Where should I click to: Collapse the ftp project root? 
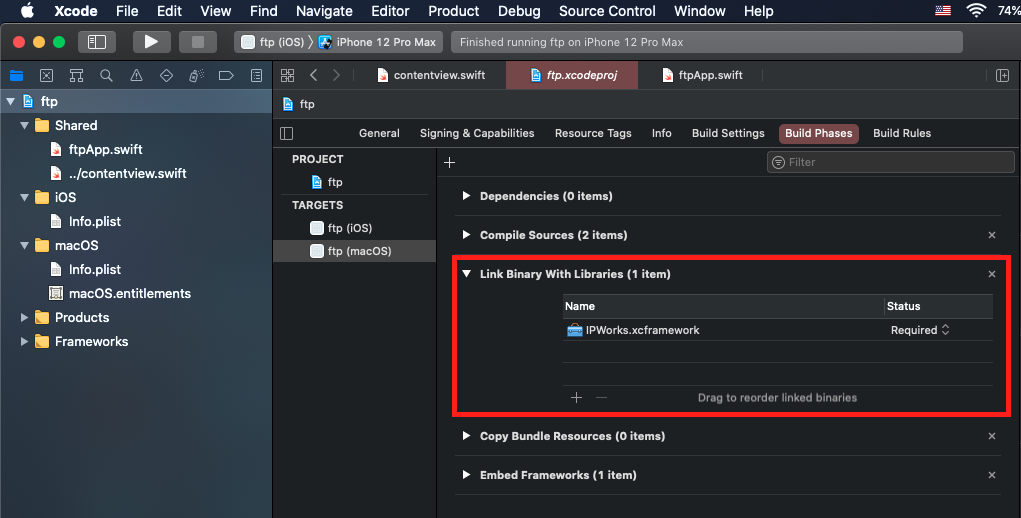pos(10,102)
